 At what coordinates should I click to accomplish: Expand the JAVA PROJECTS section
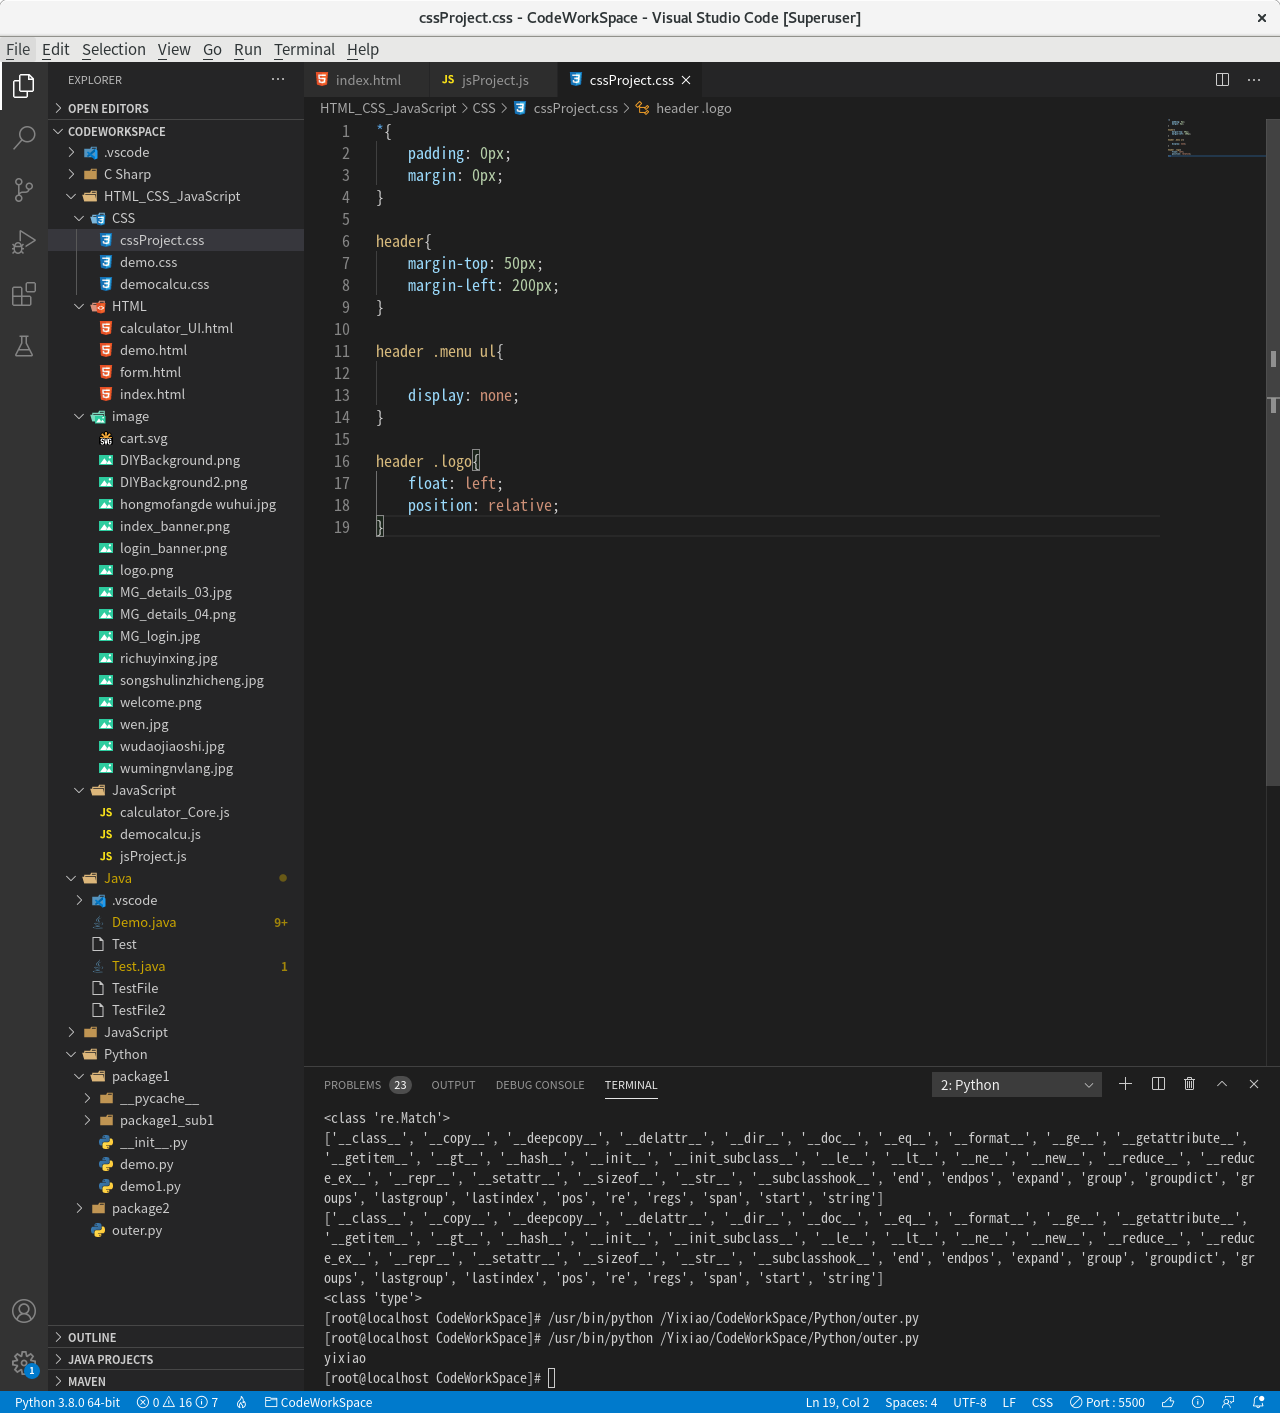click(176, 1359)
